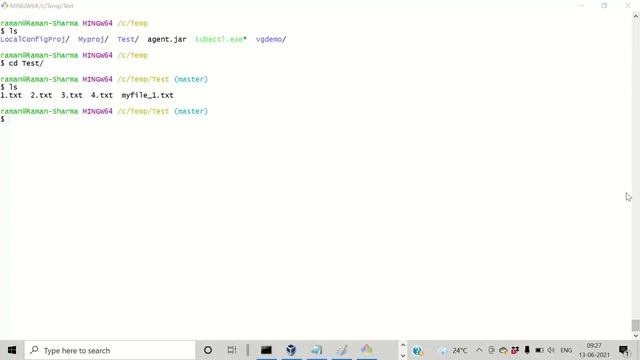Open battery status tray icon
This screenshot has width=640, height=360.
[539, 350]
